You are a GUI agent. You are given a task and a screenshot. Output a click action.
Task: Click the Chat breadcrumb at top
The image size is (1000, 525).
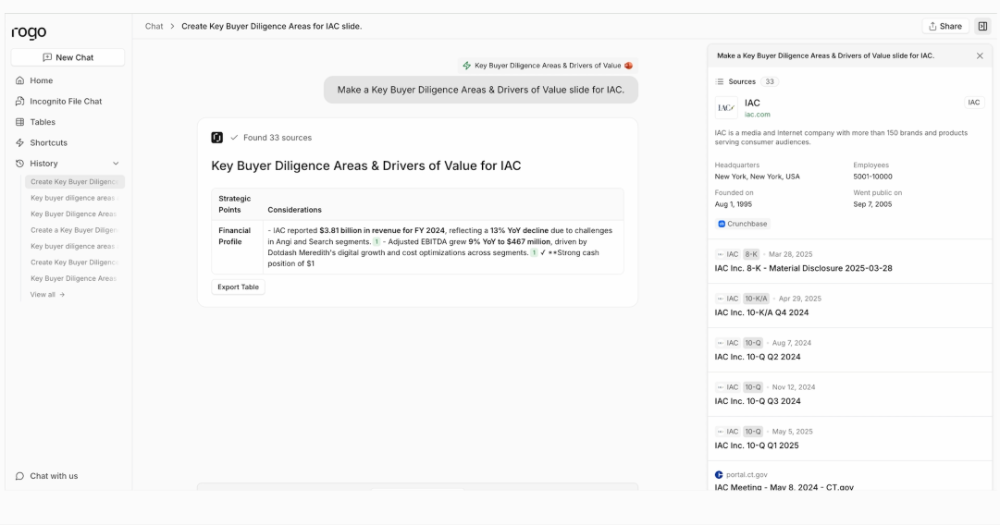[154, 26]
